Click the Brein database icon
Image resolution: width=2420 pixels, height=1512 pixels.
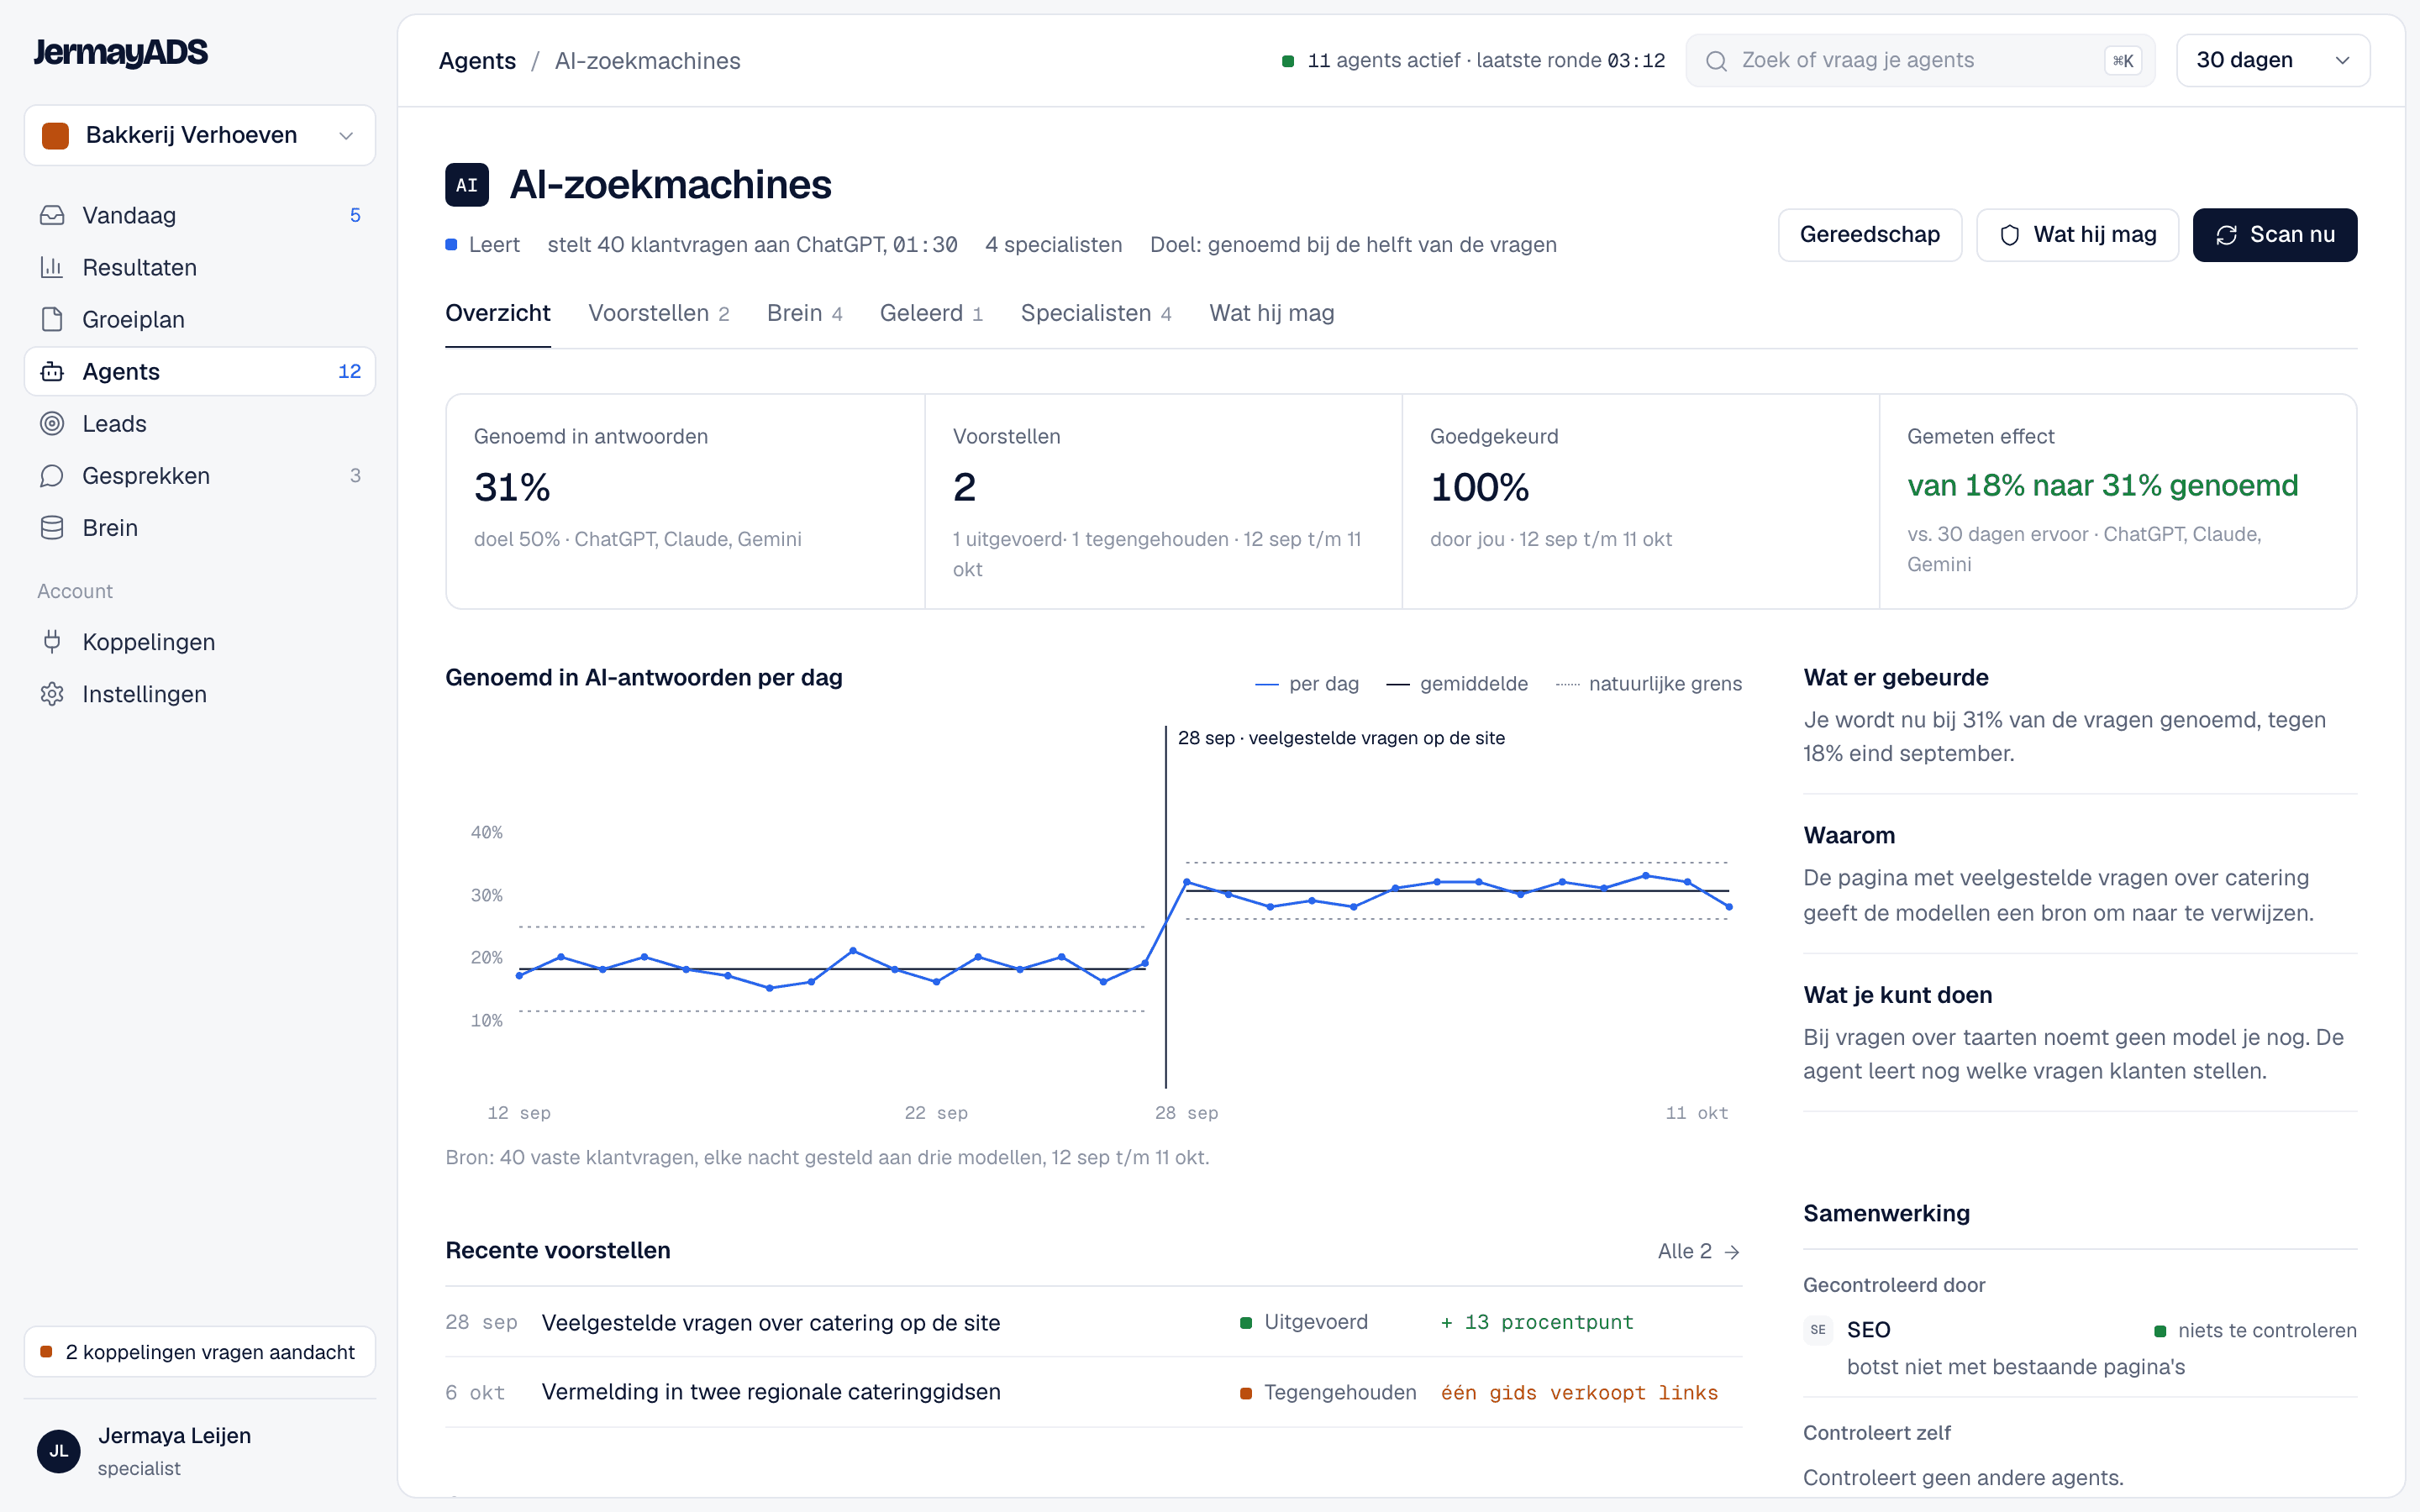(52, 527)
